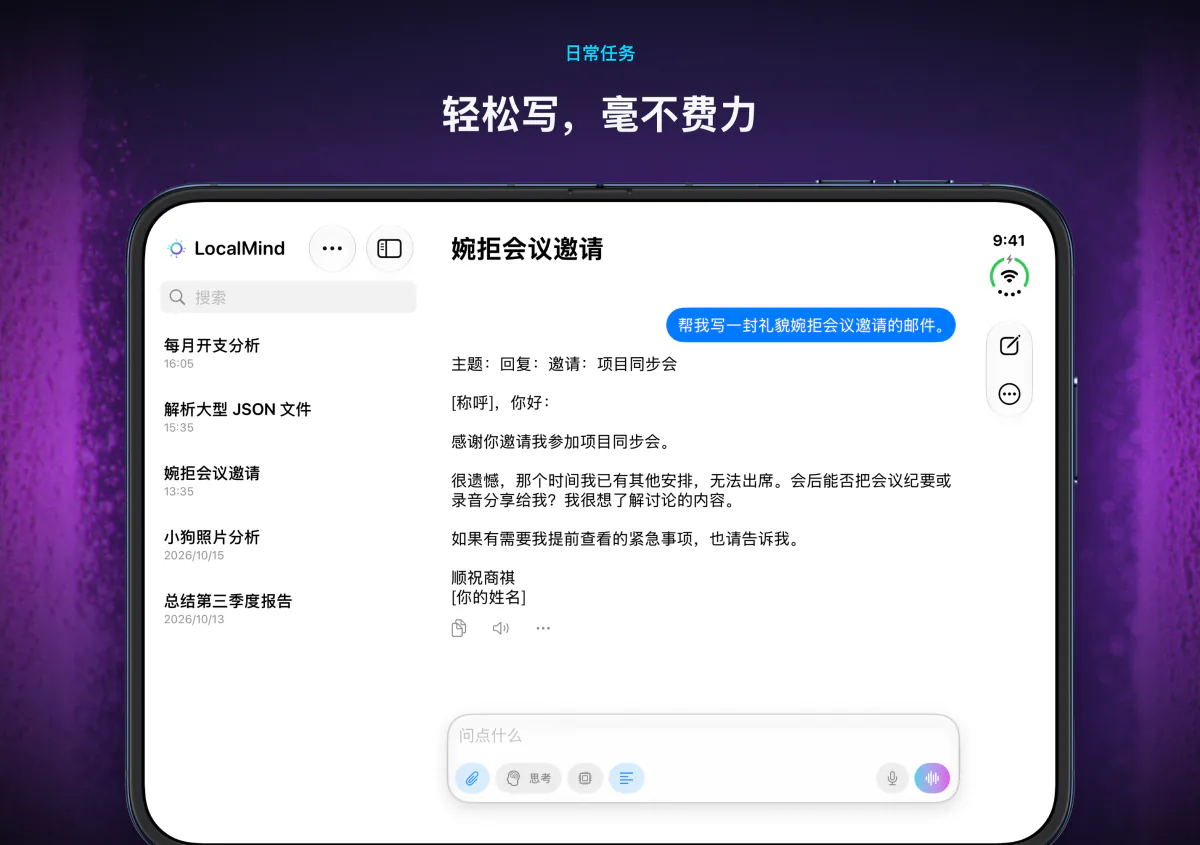Click the Wi-Fi status indicator
1200x845 pixels.
[x=1009, y=276]
